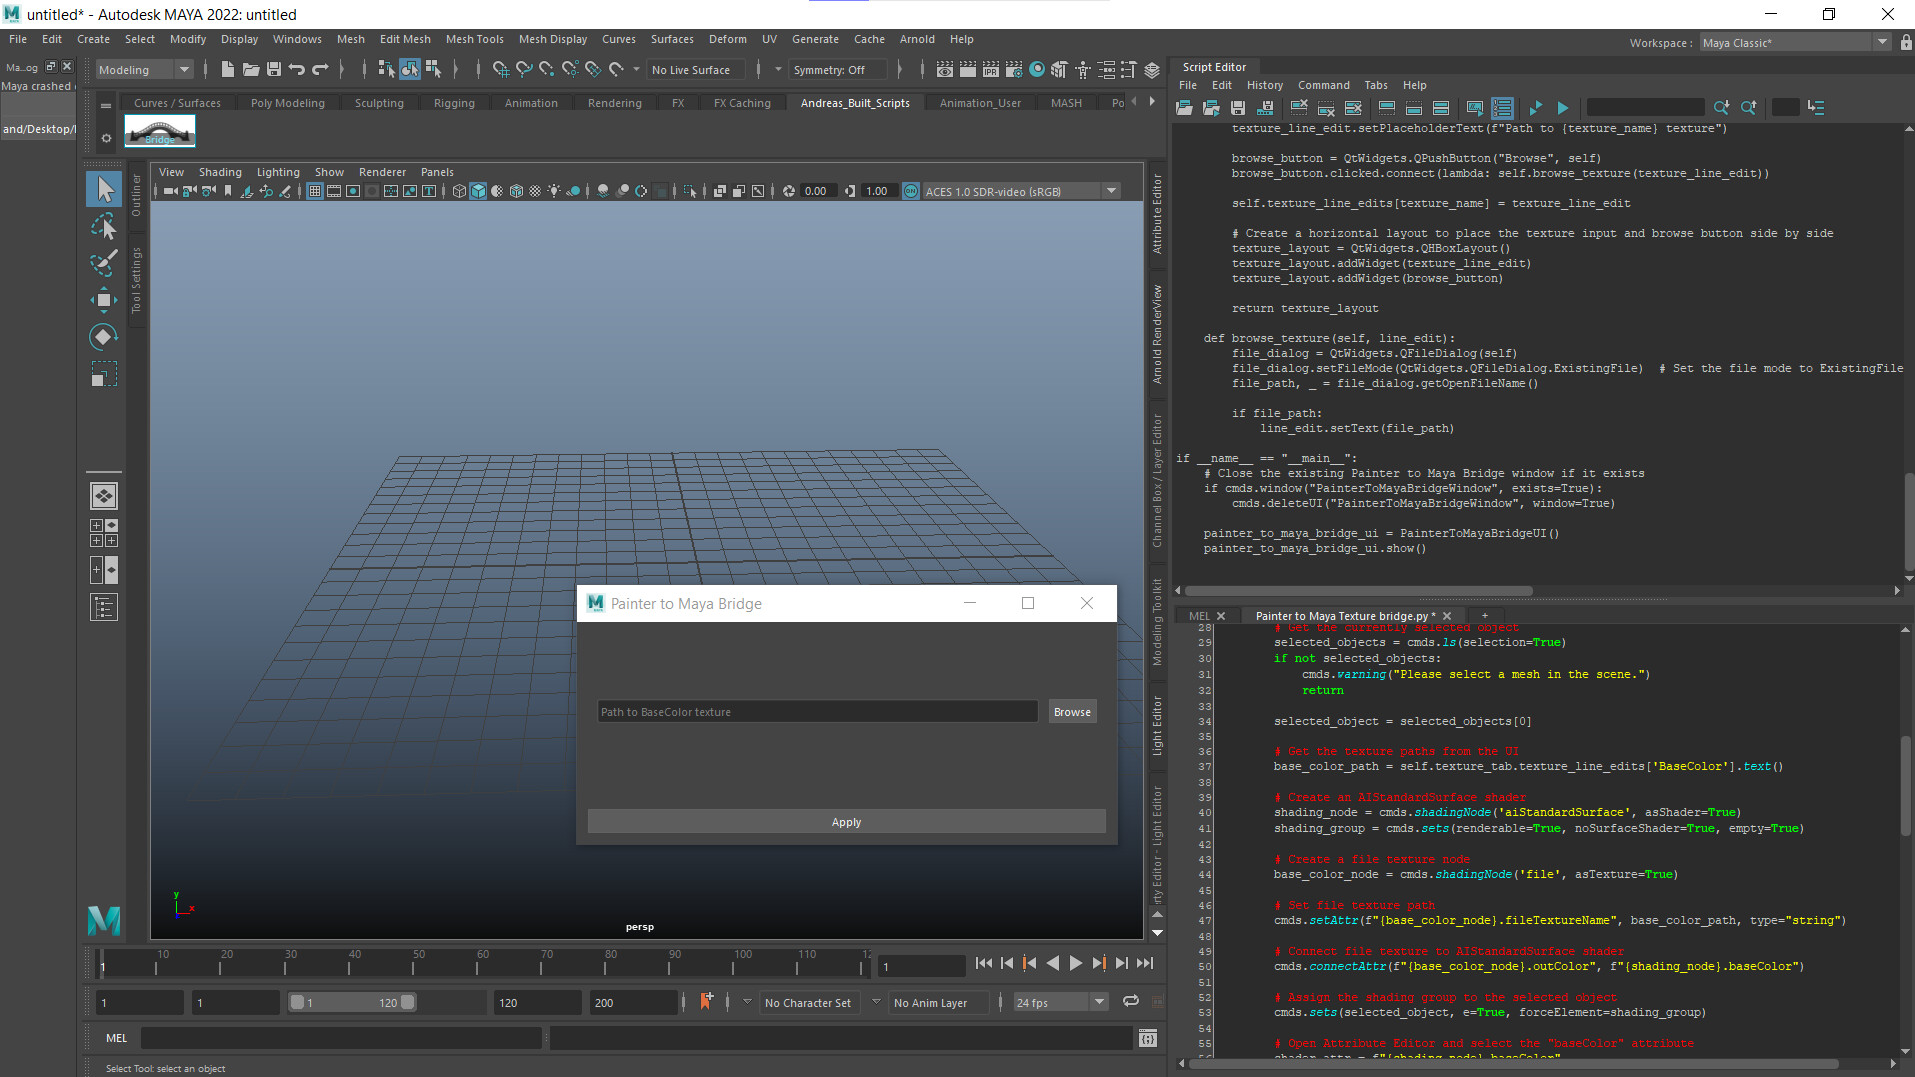Viewport: 1915px width, 1077px height.
Task: Open the Mesh Tools menu
Action: pos(474,39)
